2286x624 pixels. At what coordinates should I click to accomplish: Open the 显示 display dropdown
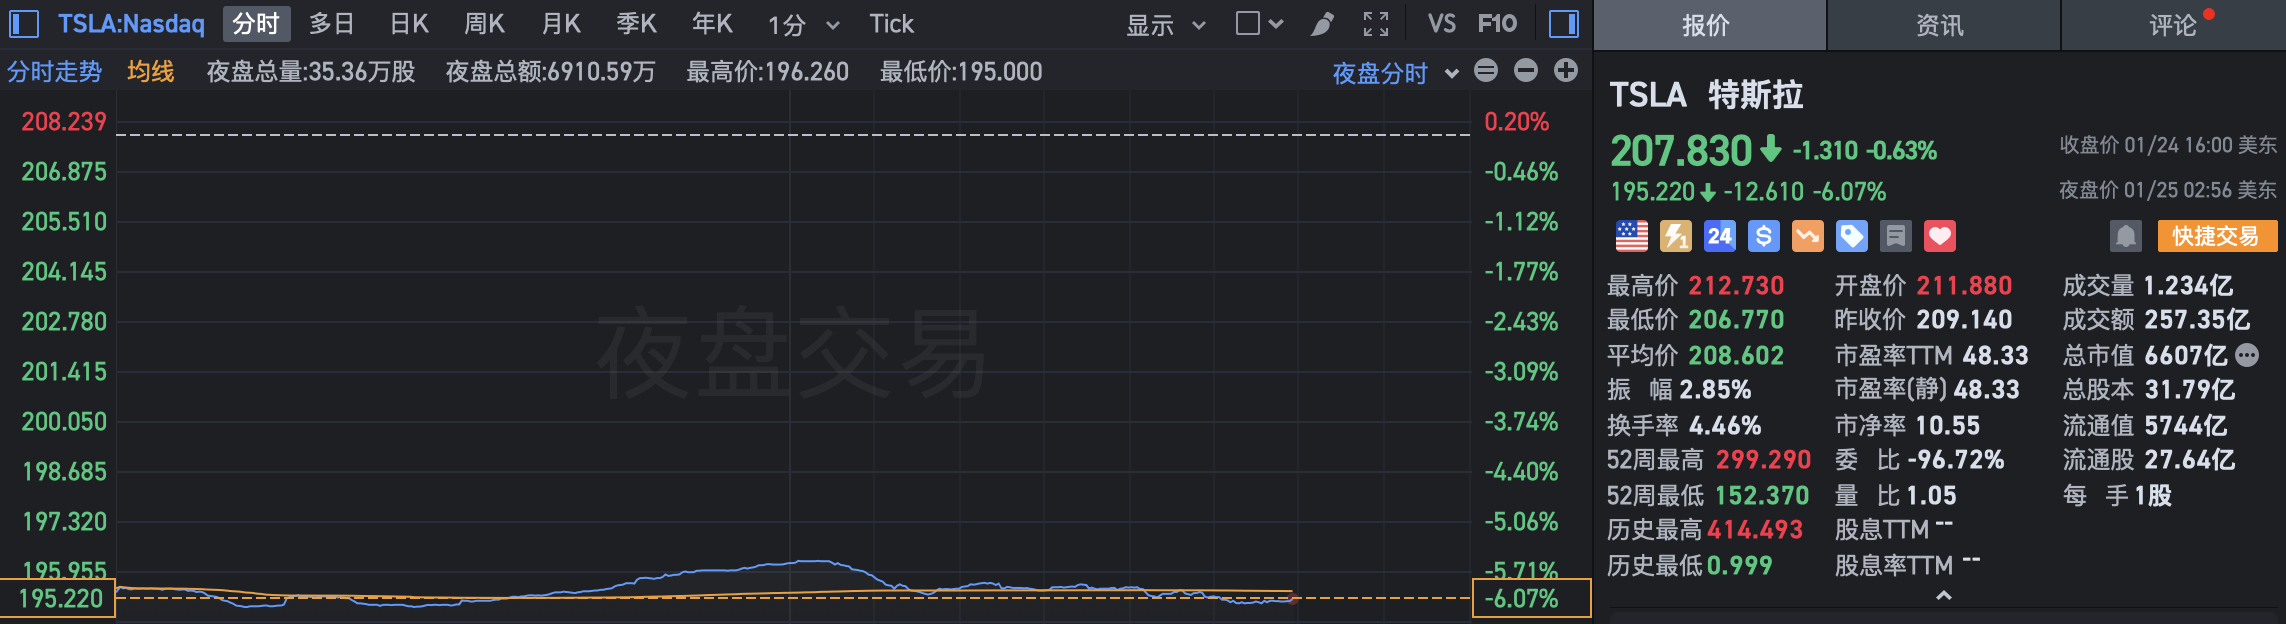point(1166,25)
